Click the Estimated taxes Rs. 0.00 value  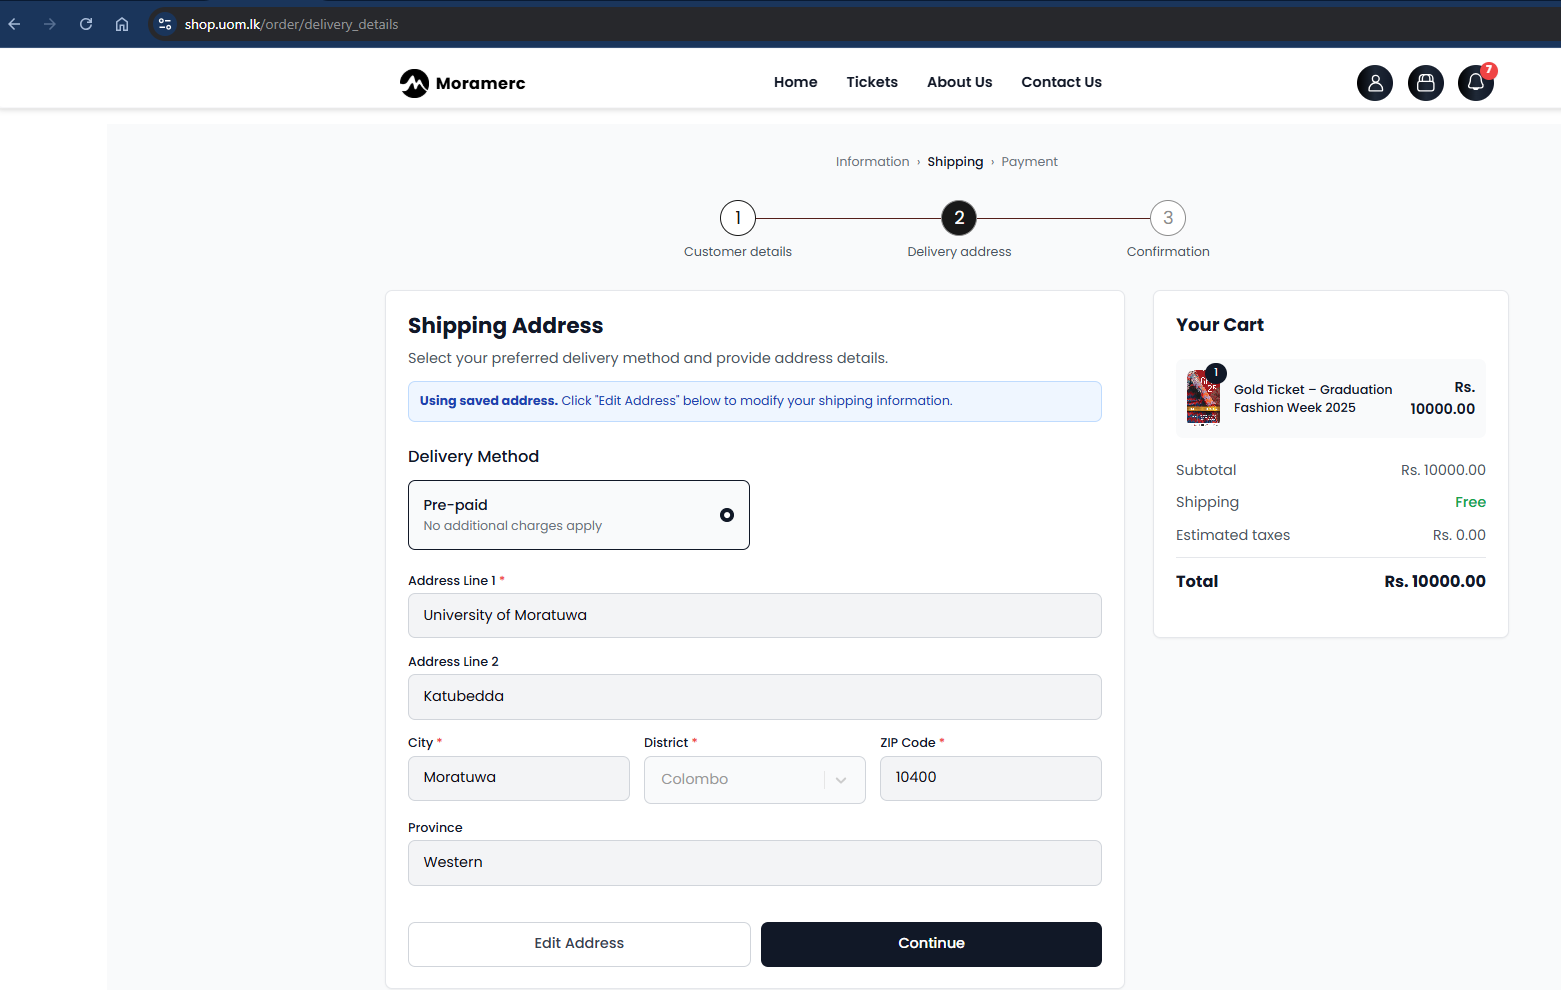[x=1459, y=535]
